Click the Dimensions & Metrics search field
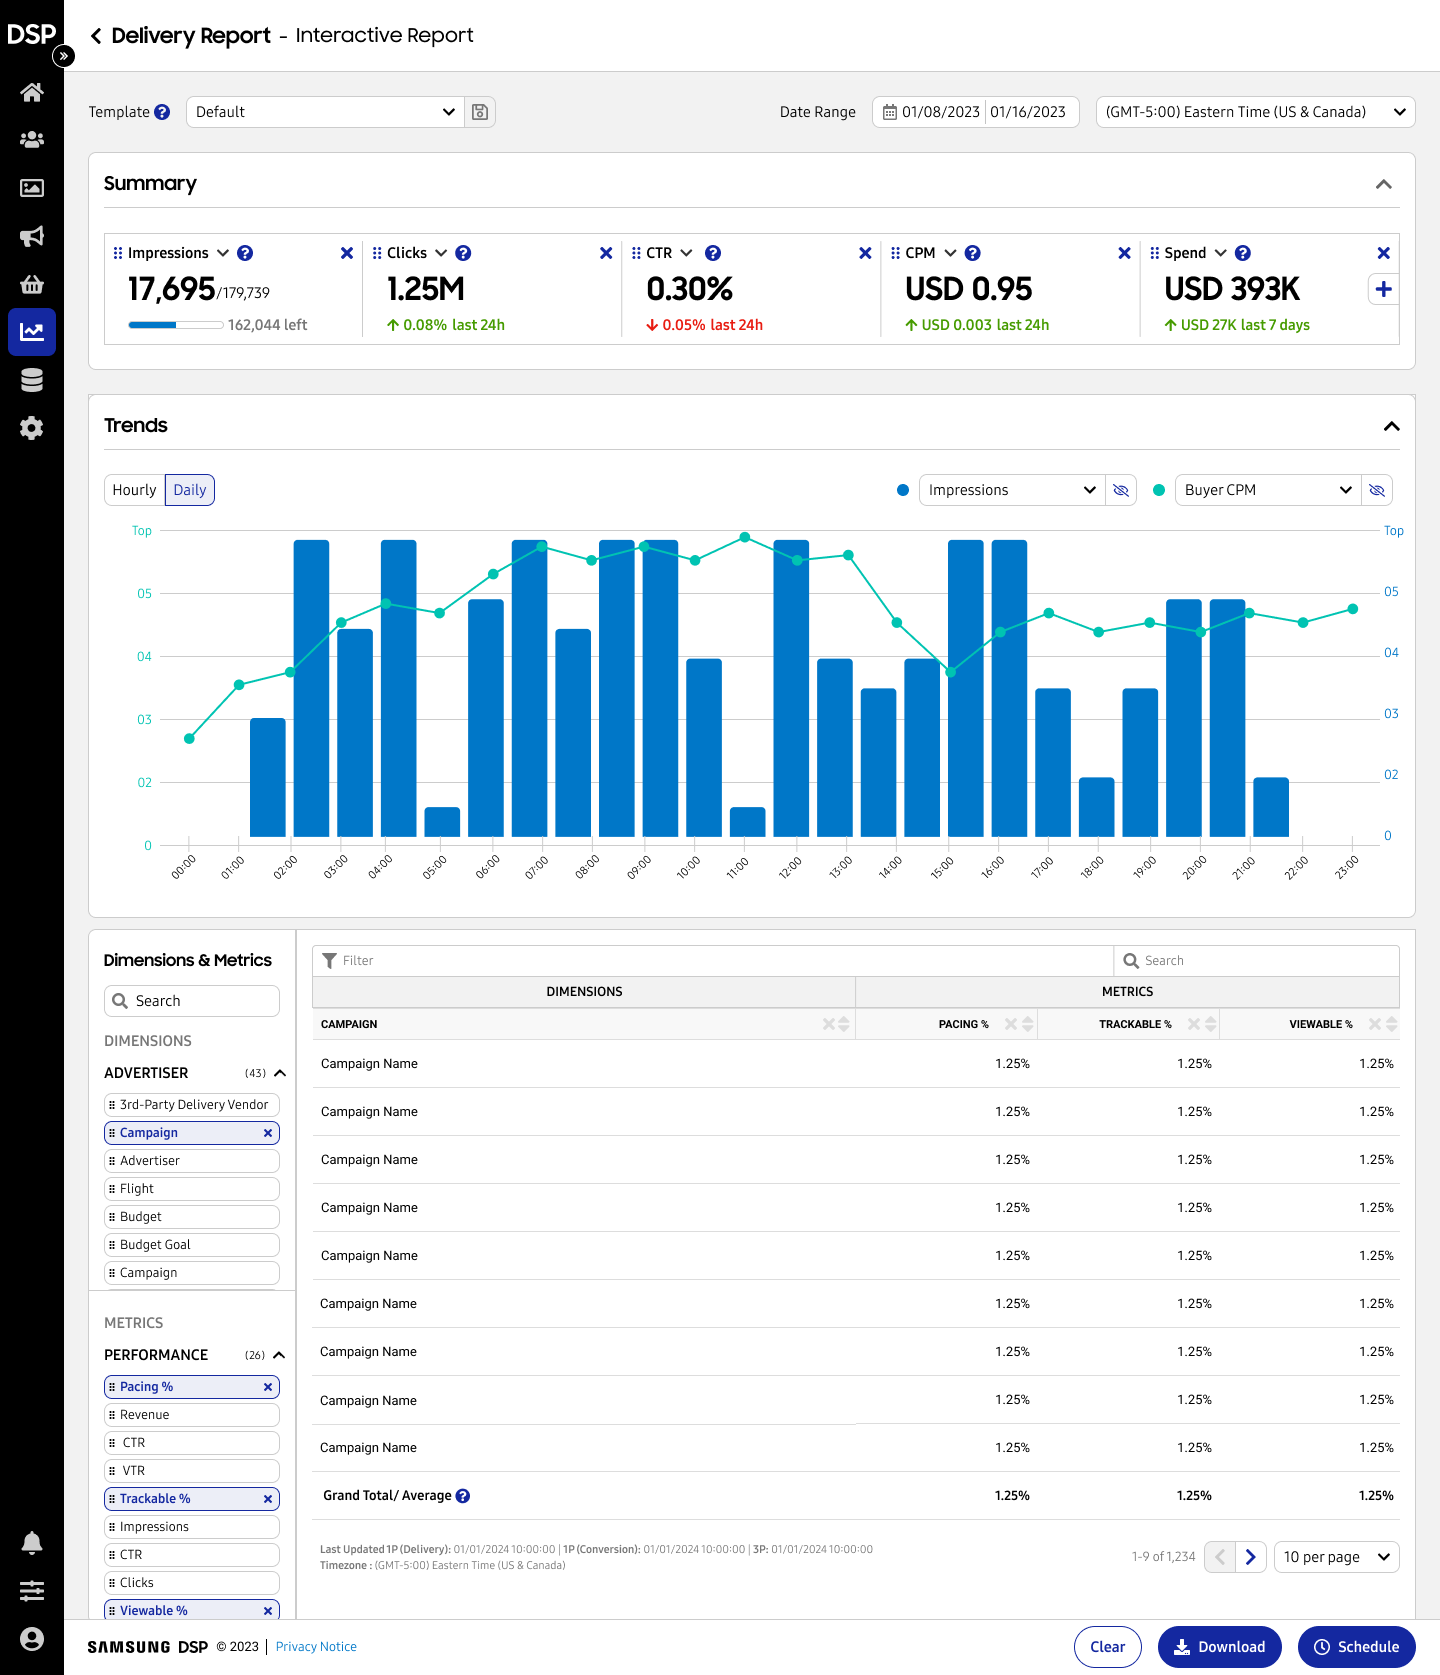Screen dimensions: 1440x1675 (x=192, y=1001)
